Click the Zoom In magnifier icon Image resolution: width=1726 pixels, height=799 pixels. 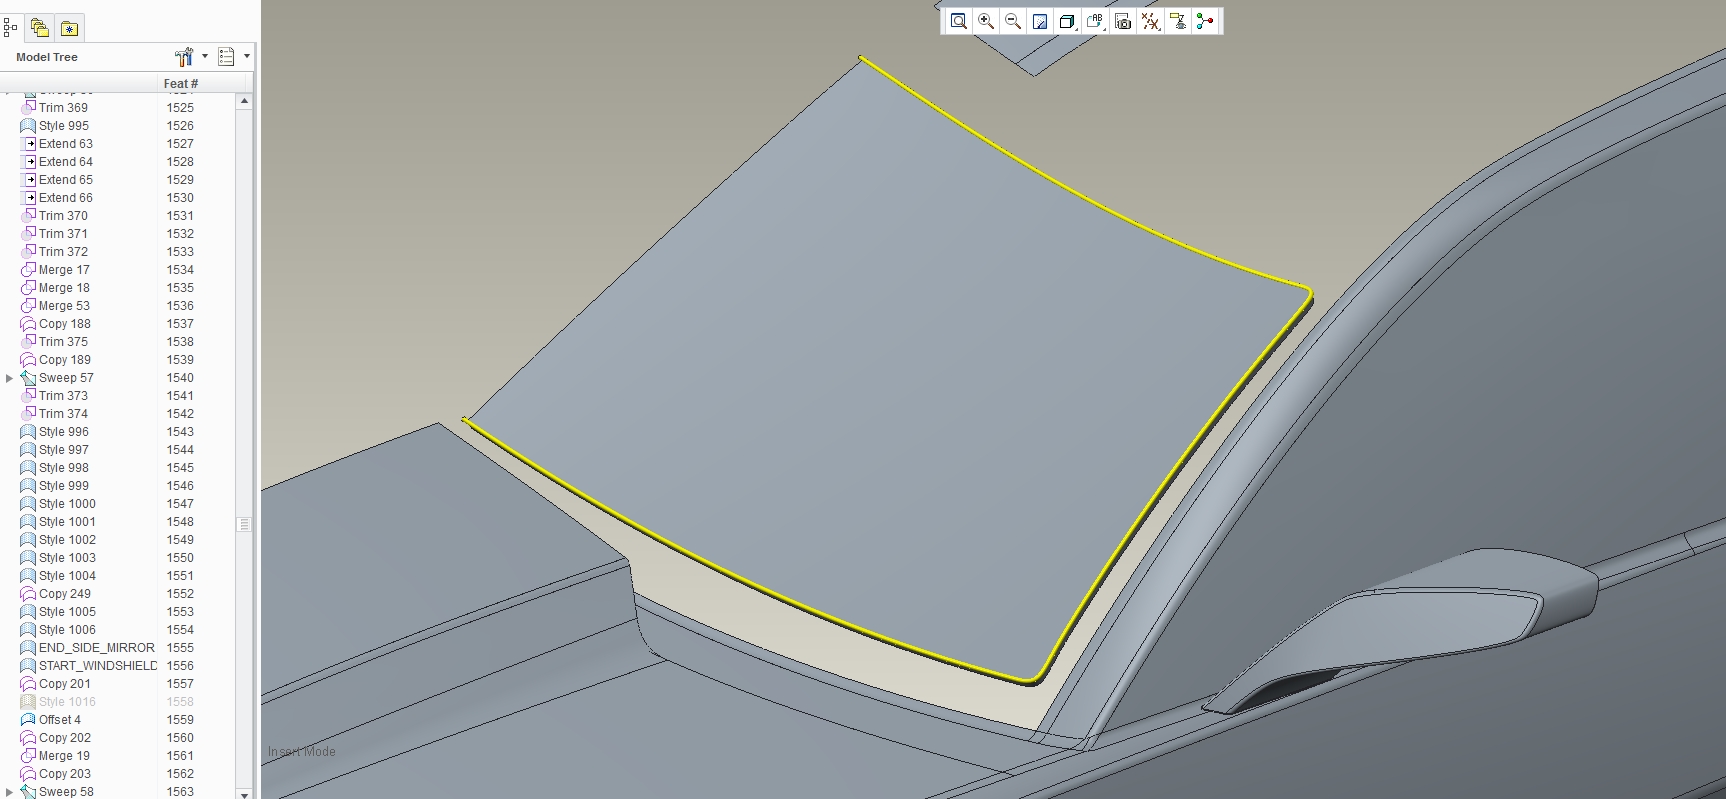986,21
